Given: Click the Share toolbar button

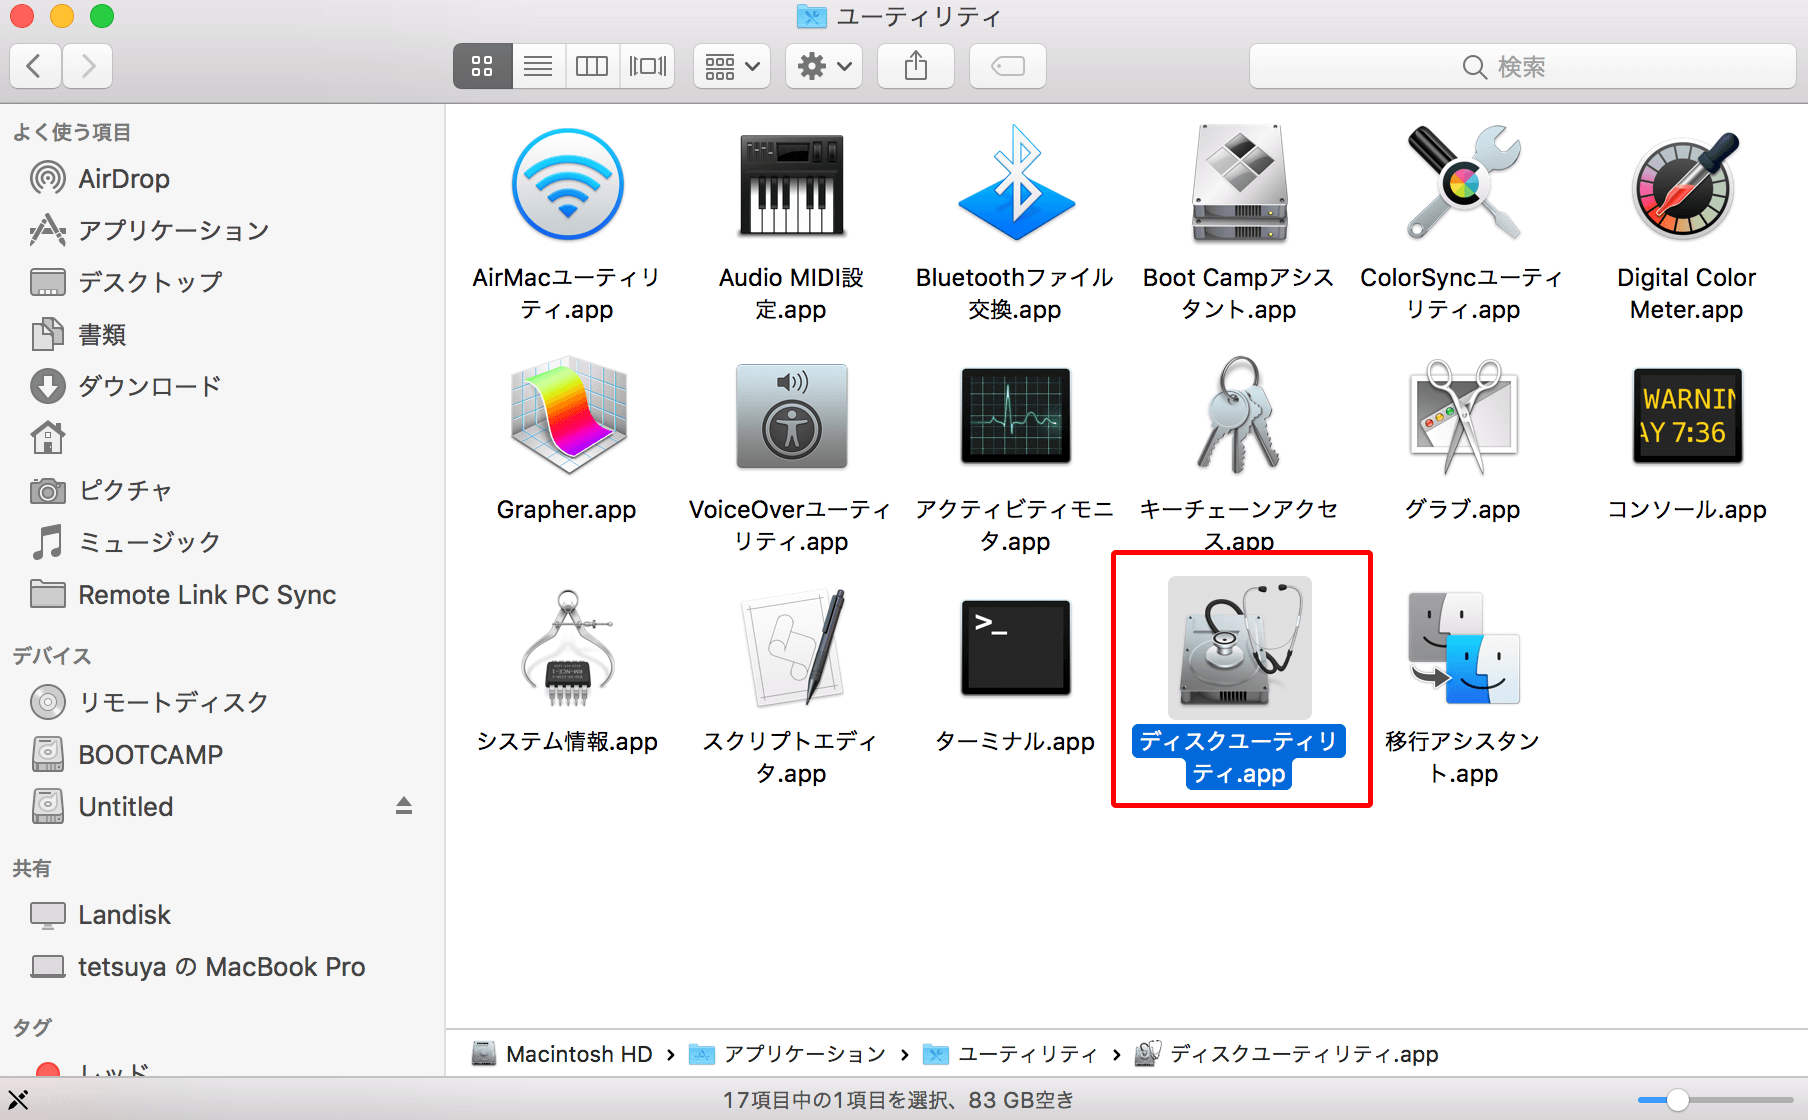Looking at the screenshot, I should pos(916,66).
